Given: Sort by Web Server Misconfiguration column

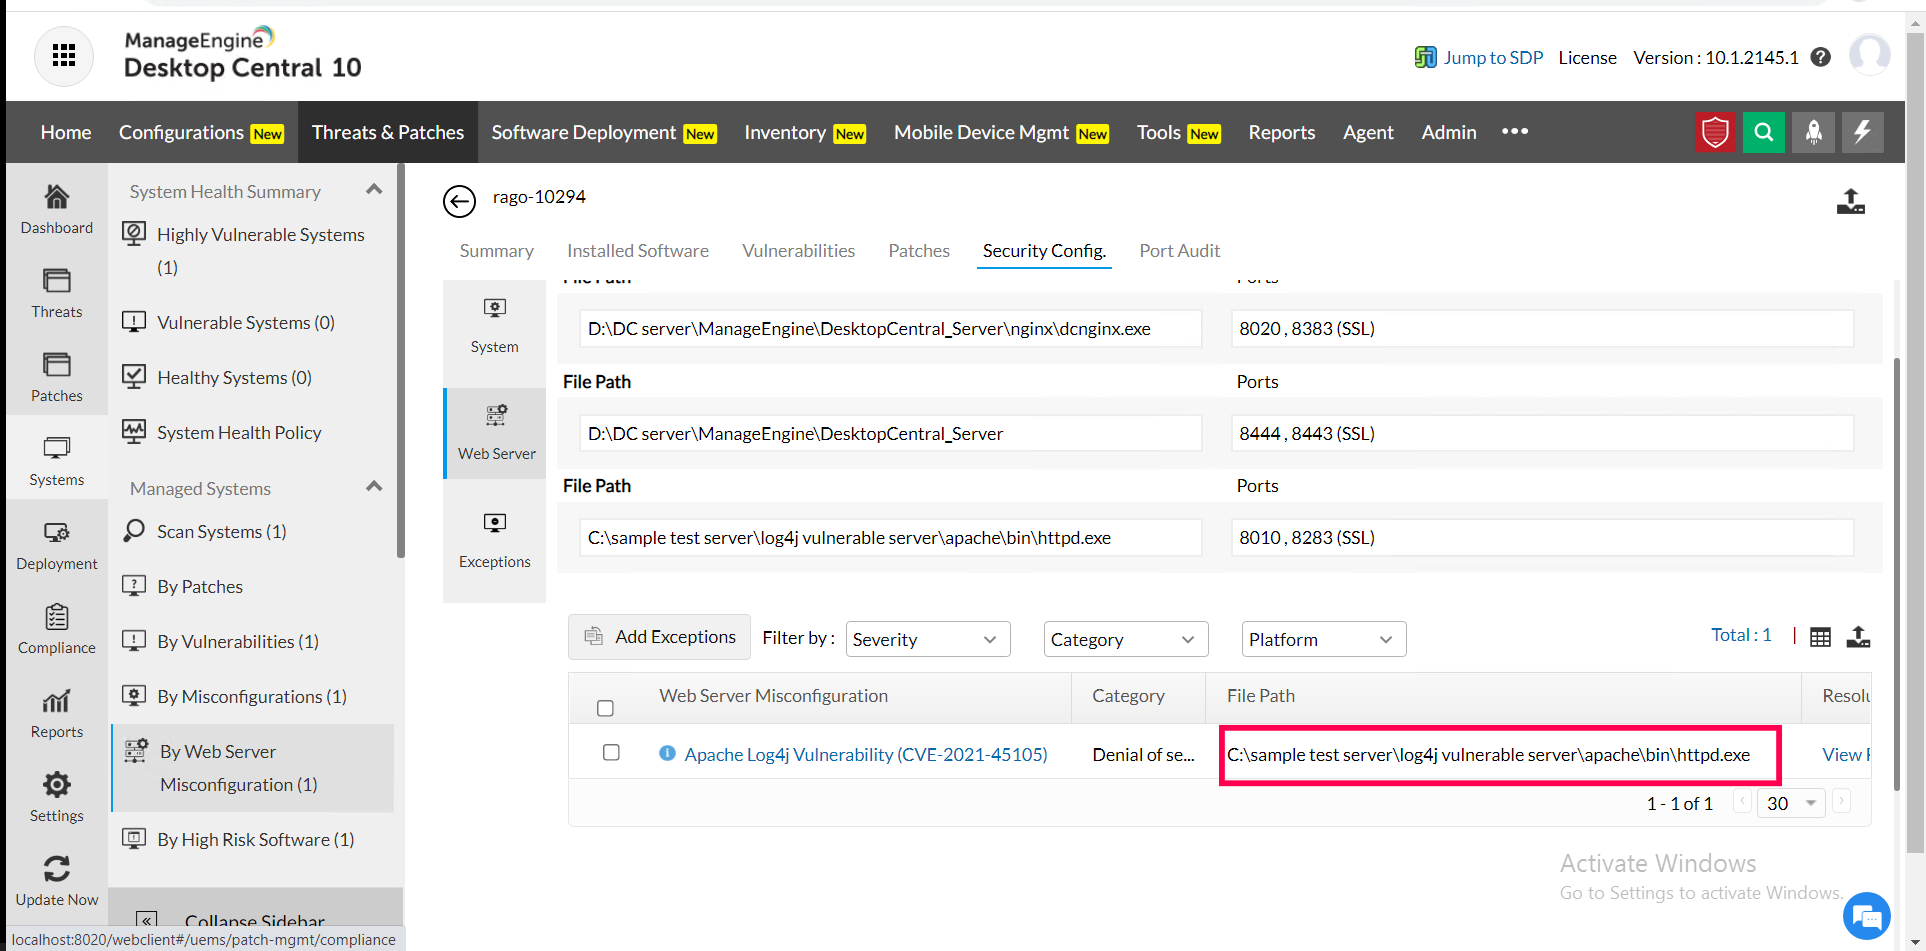Looking at the screenshot, I should tap(773, 696).
